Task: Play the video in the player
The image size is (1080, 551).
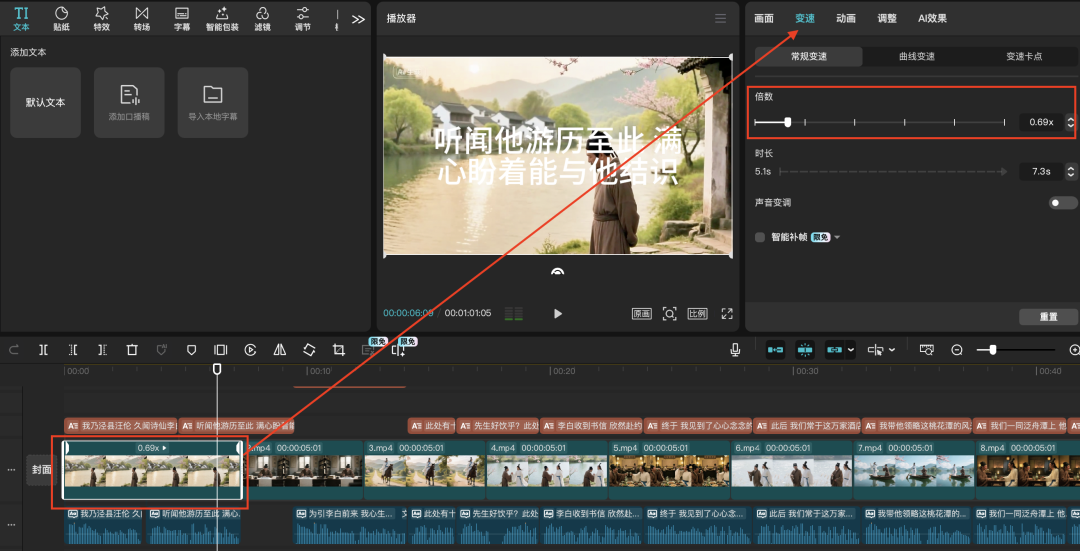Action: pyautogui.click(x=558, y=313)
